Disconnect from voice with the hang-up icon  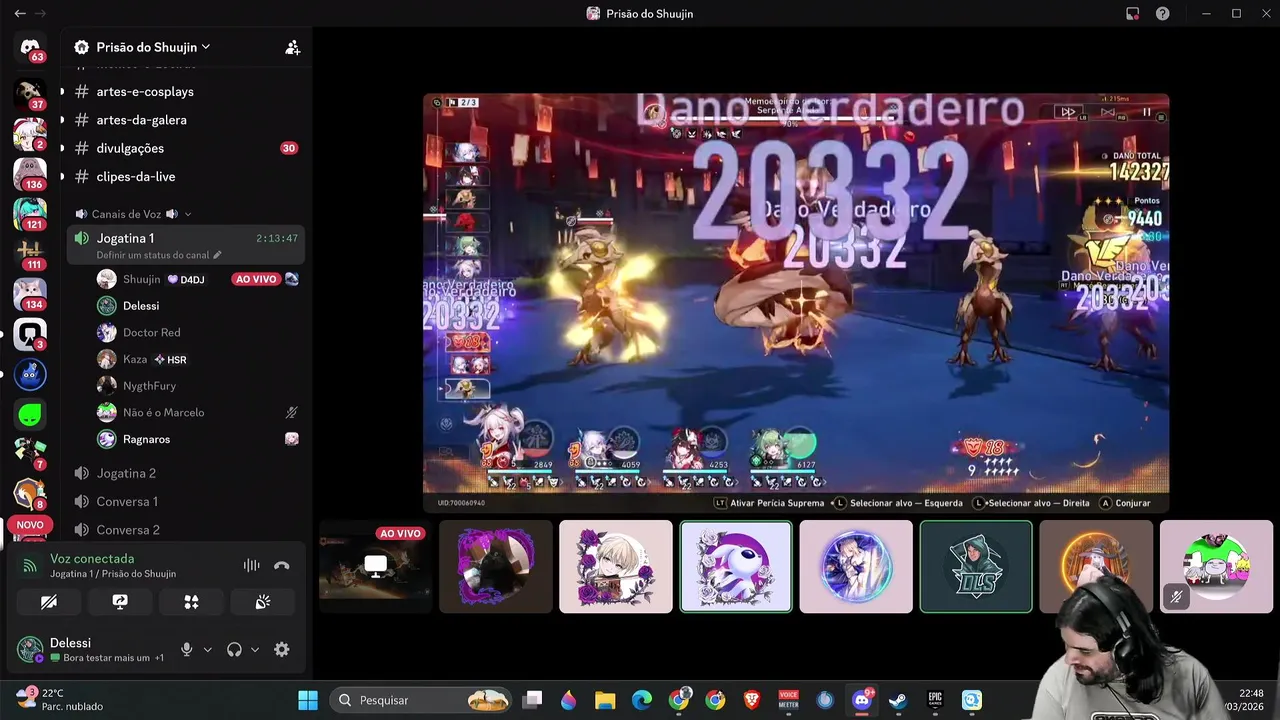click(282, 565)
